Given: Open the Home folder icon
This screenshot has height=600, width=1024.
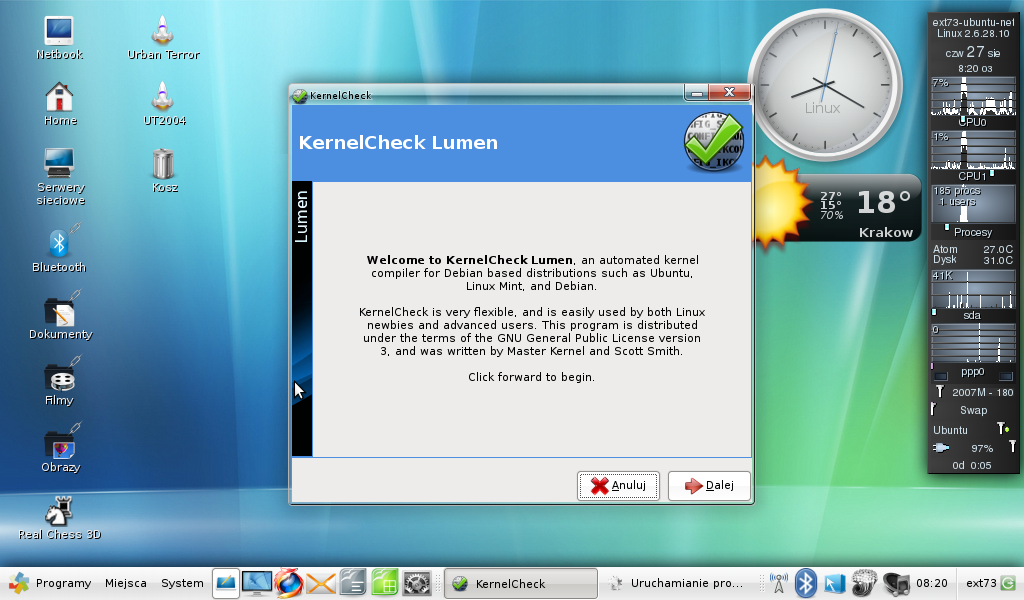Looking at the screenshot, I should (60, 98).
